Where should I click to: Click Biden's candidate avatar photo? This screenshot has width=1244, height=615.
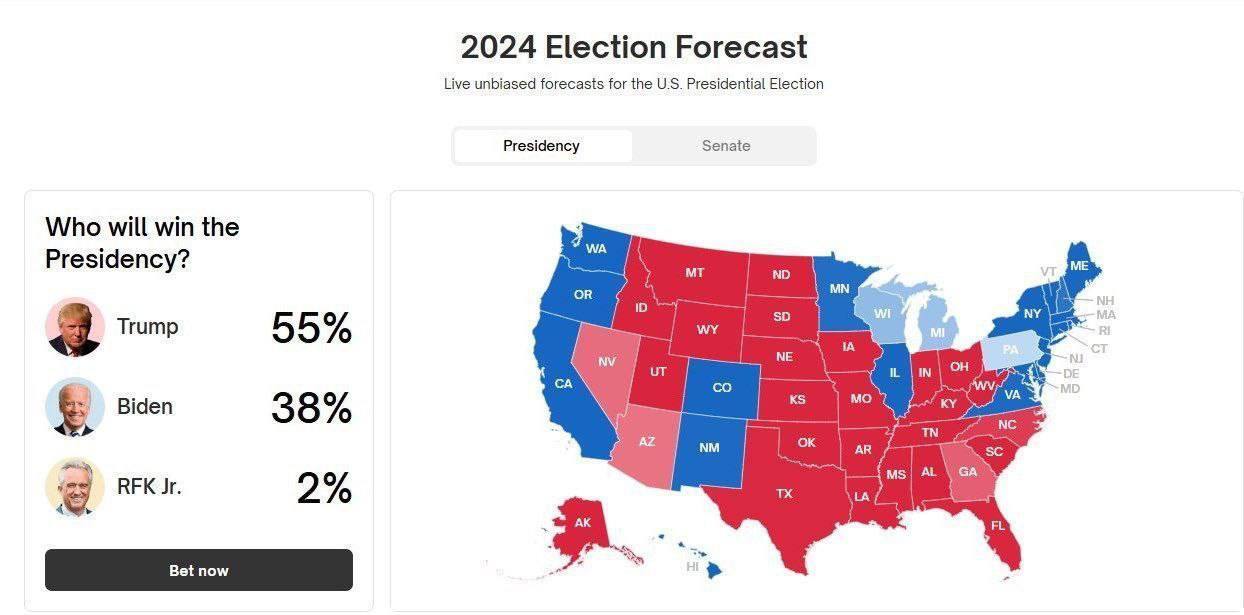pos(75,407)
